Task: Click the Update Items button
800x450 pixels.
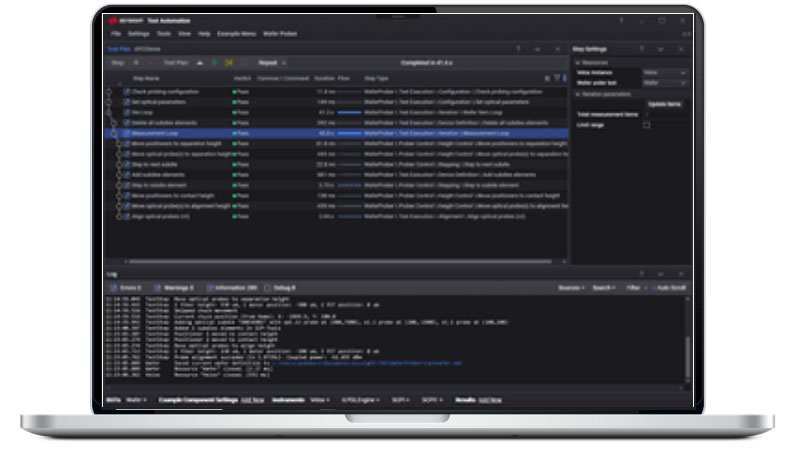Action: click(664, 104)
